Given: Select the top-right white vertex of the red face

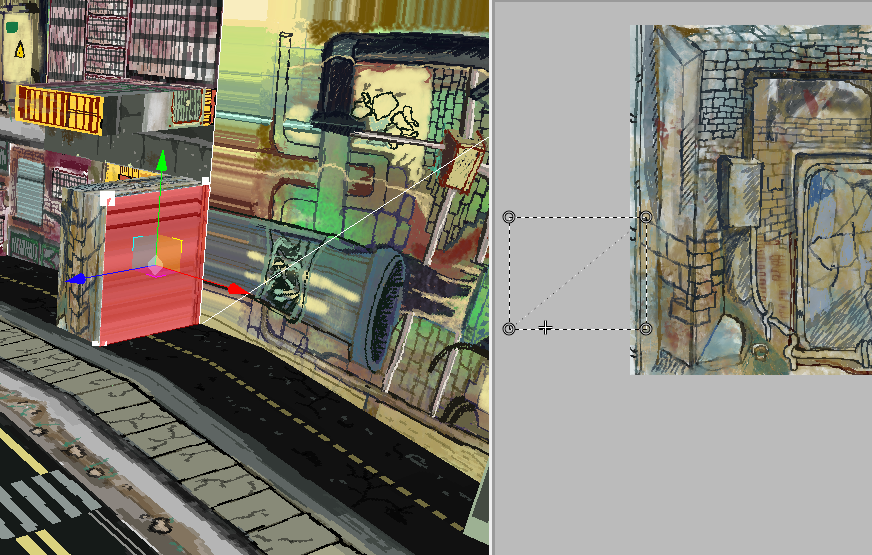Looking at the screenshot, I should coord(206,181).
